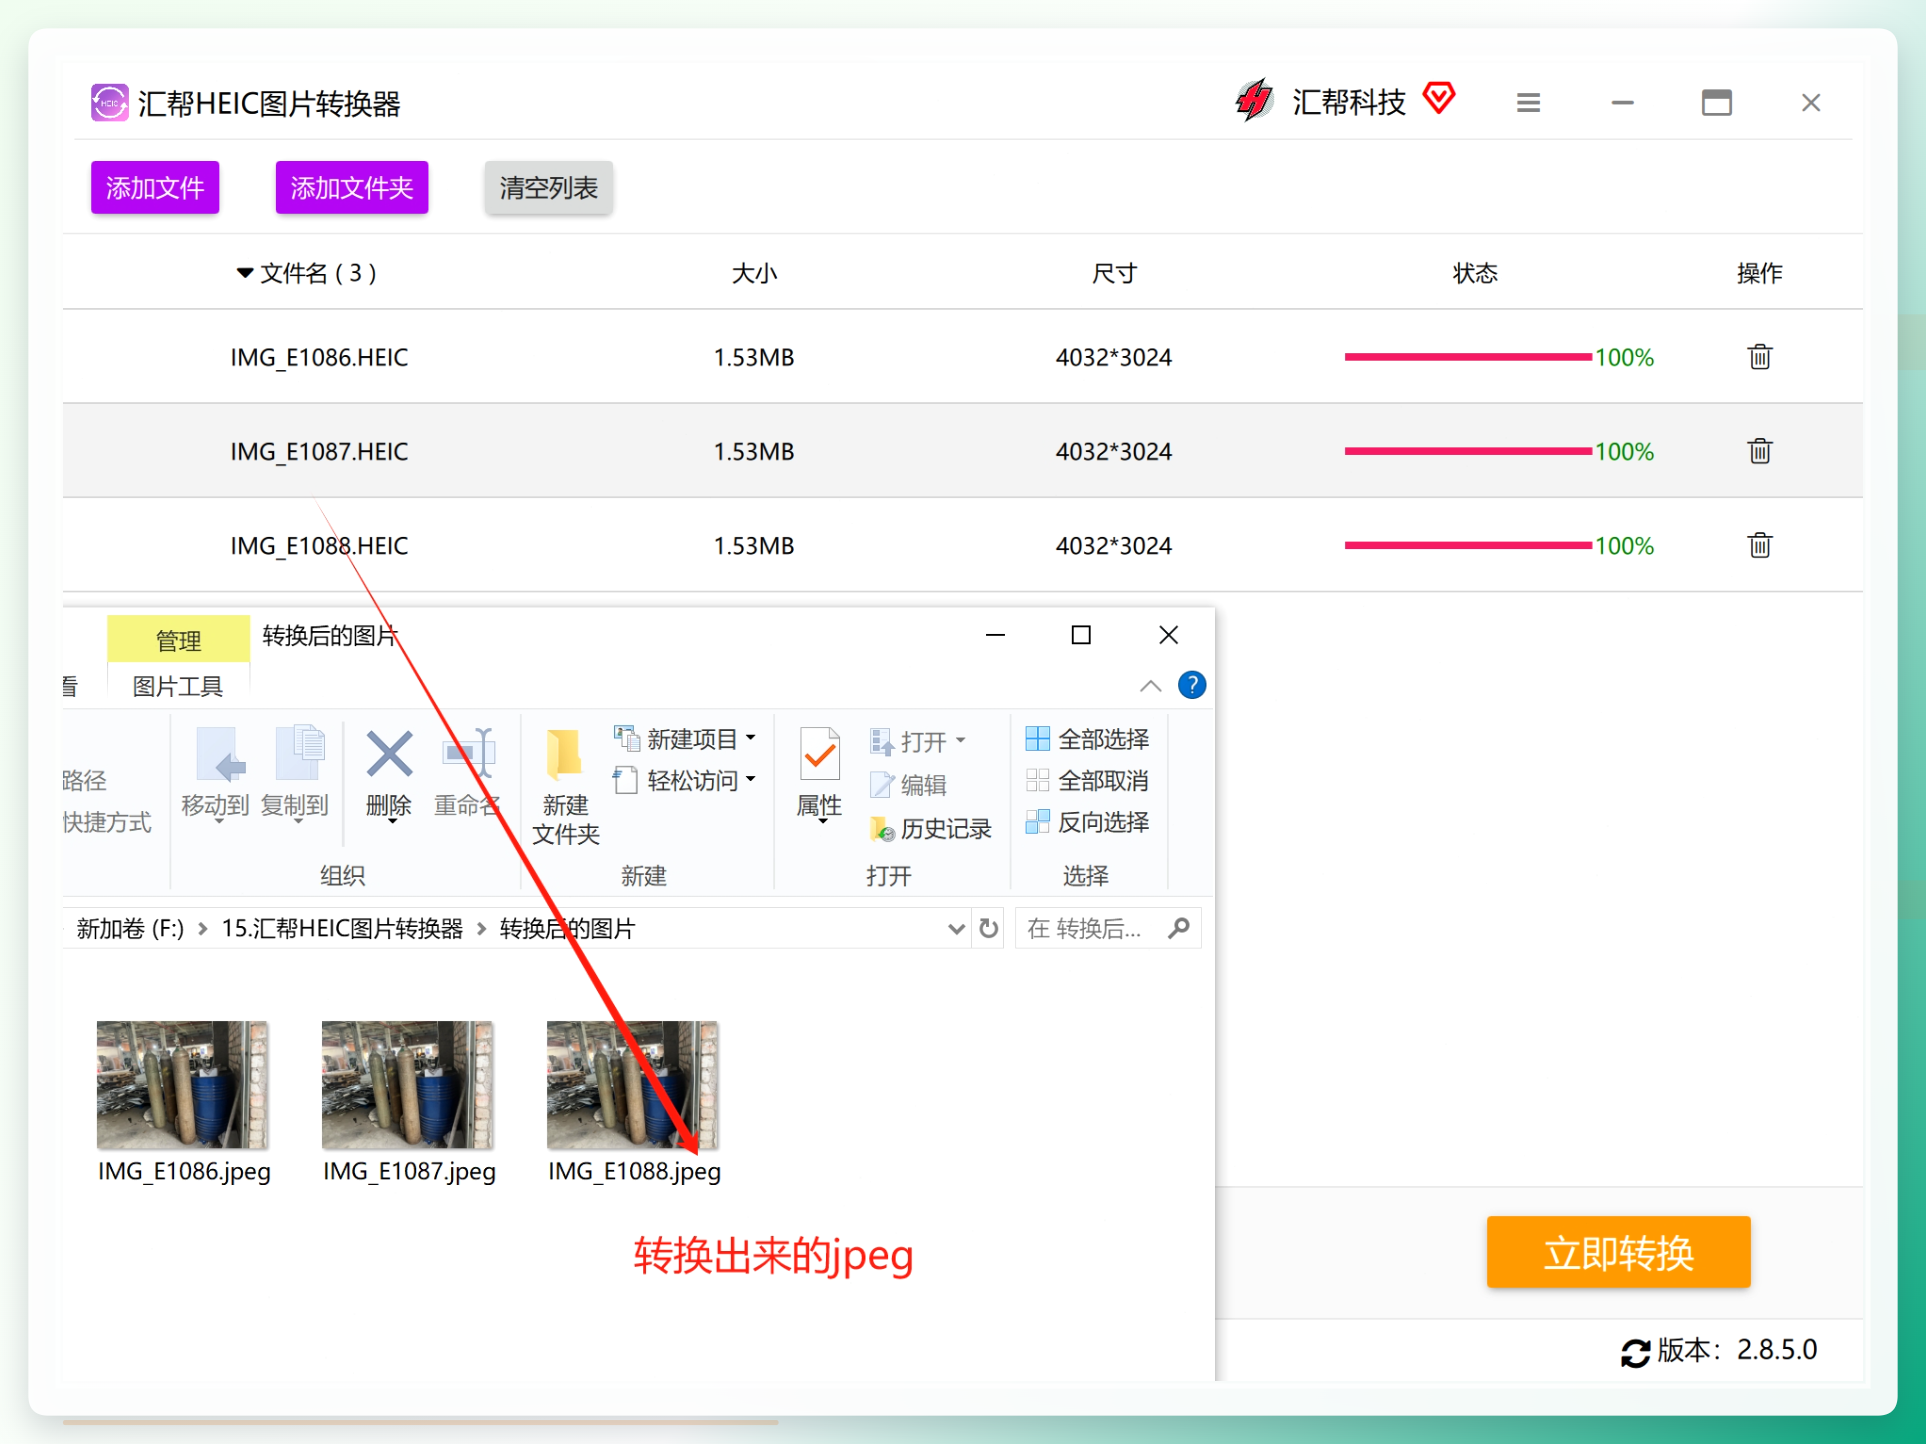Click the version refresh icon
Viewport: 1926px width, 1444px height.
click(1635, 1352)
